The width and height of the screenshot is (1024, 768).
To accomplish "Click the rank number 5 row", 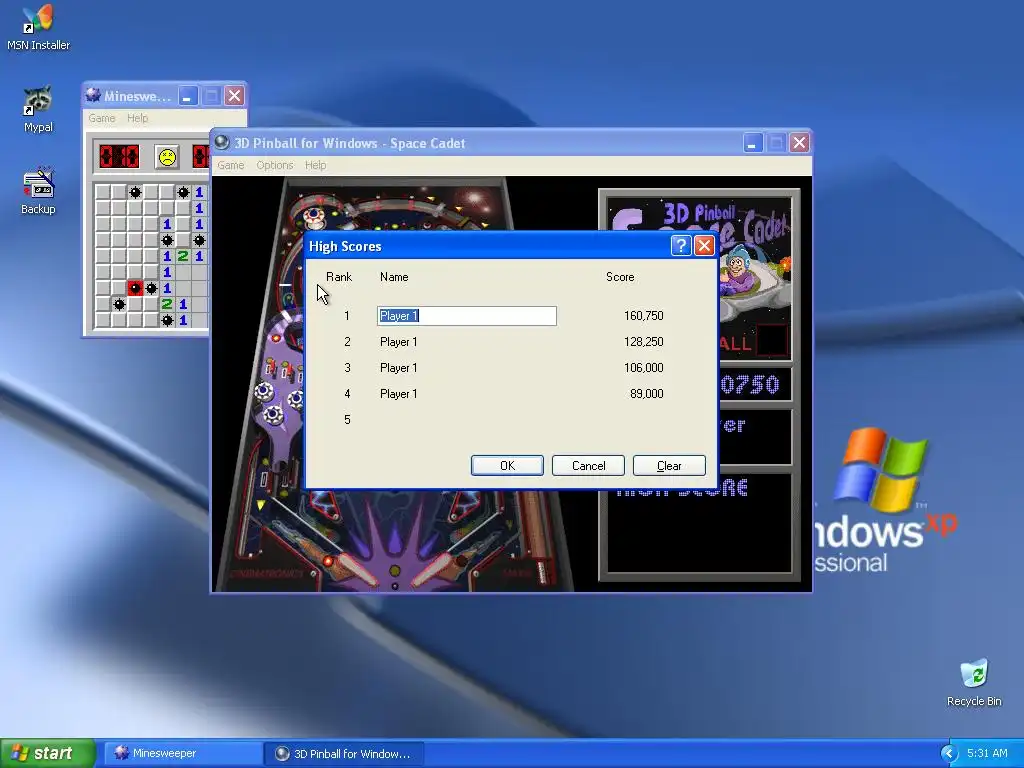I will coord(347,420).
